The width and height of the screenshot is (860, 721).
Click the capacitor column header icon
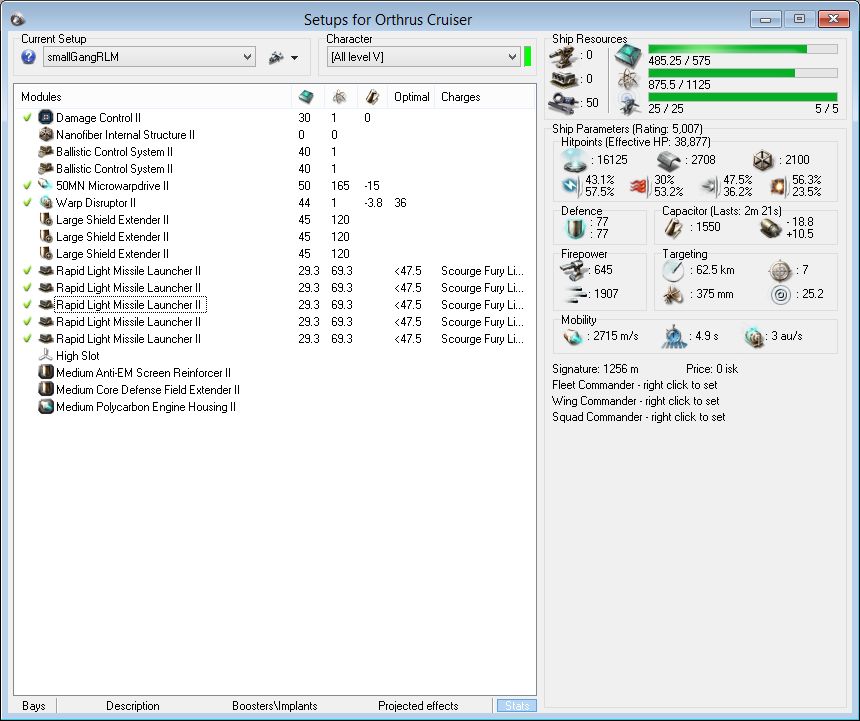(372, 97)
